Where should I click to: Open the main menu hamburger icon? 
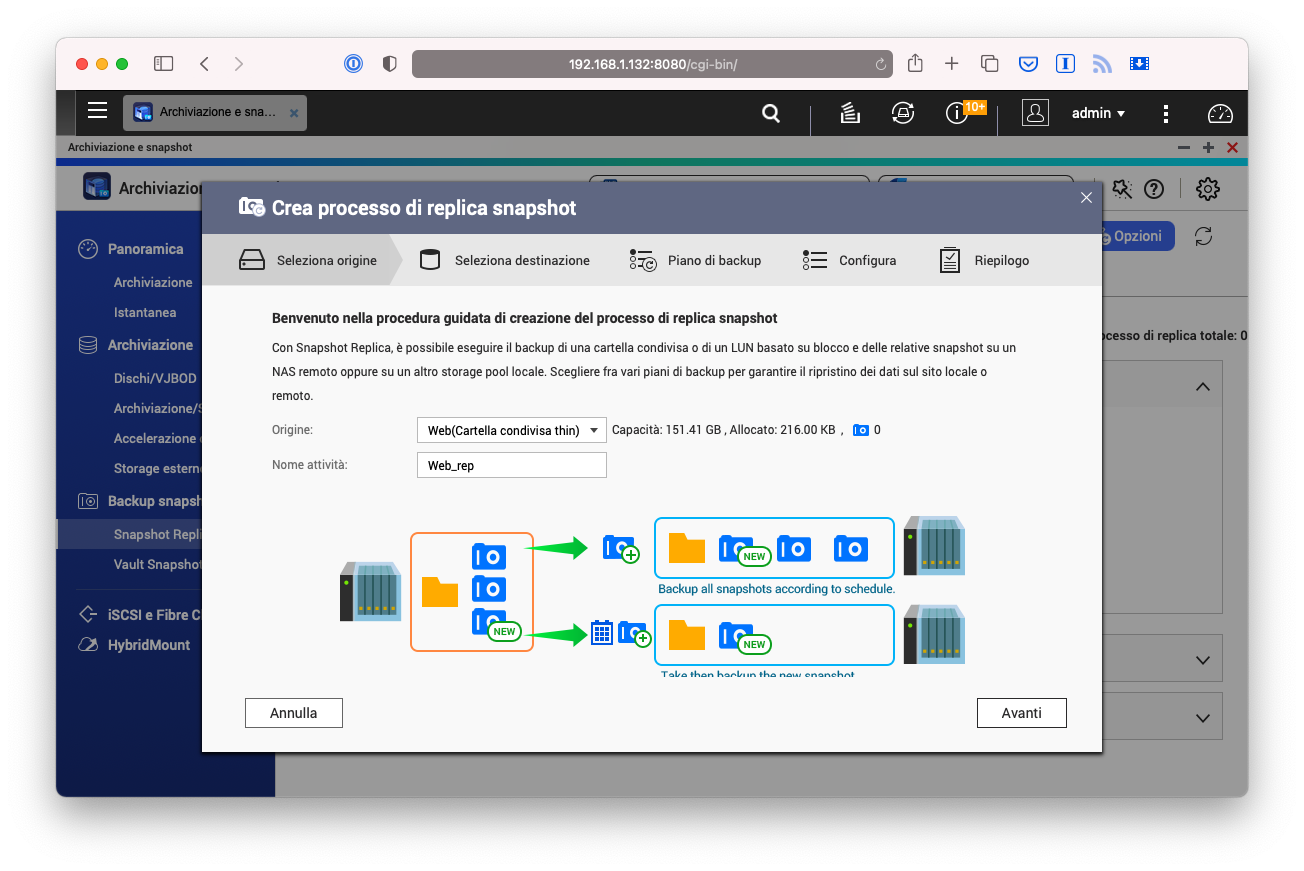(x=97, y=110)
